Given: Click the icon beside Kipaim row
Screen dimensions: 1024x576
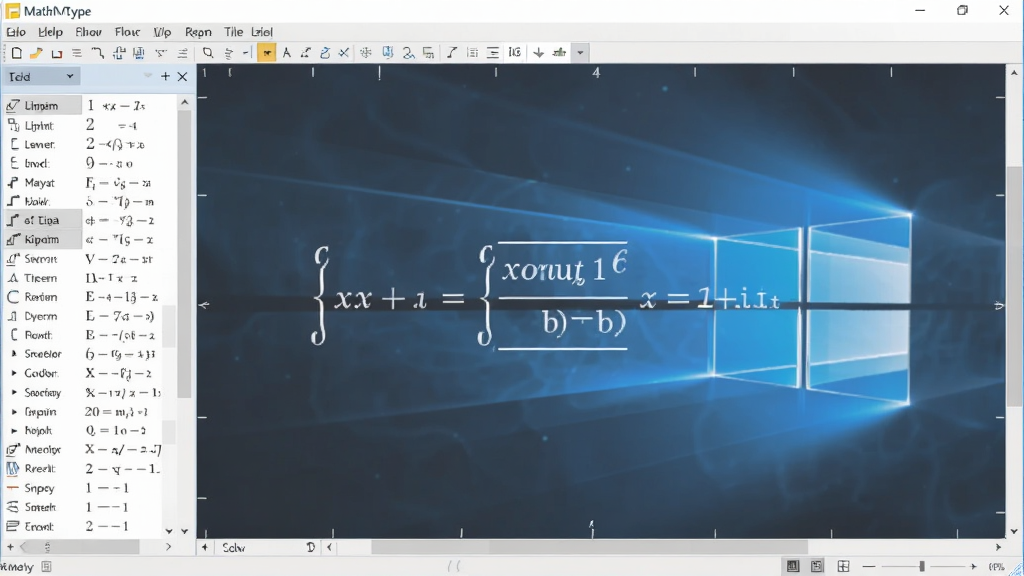Looking at the screenshot, I should pyautogui.click(x=12, y=240).
